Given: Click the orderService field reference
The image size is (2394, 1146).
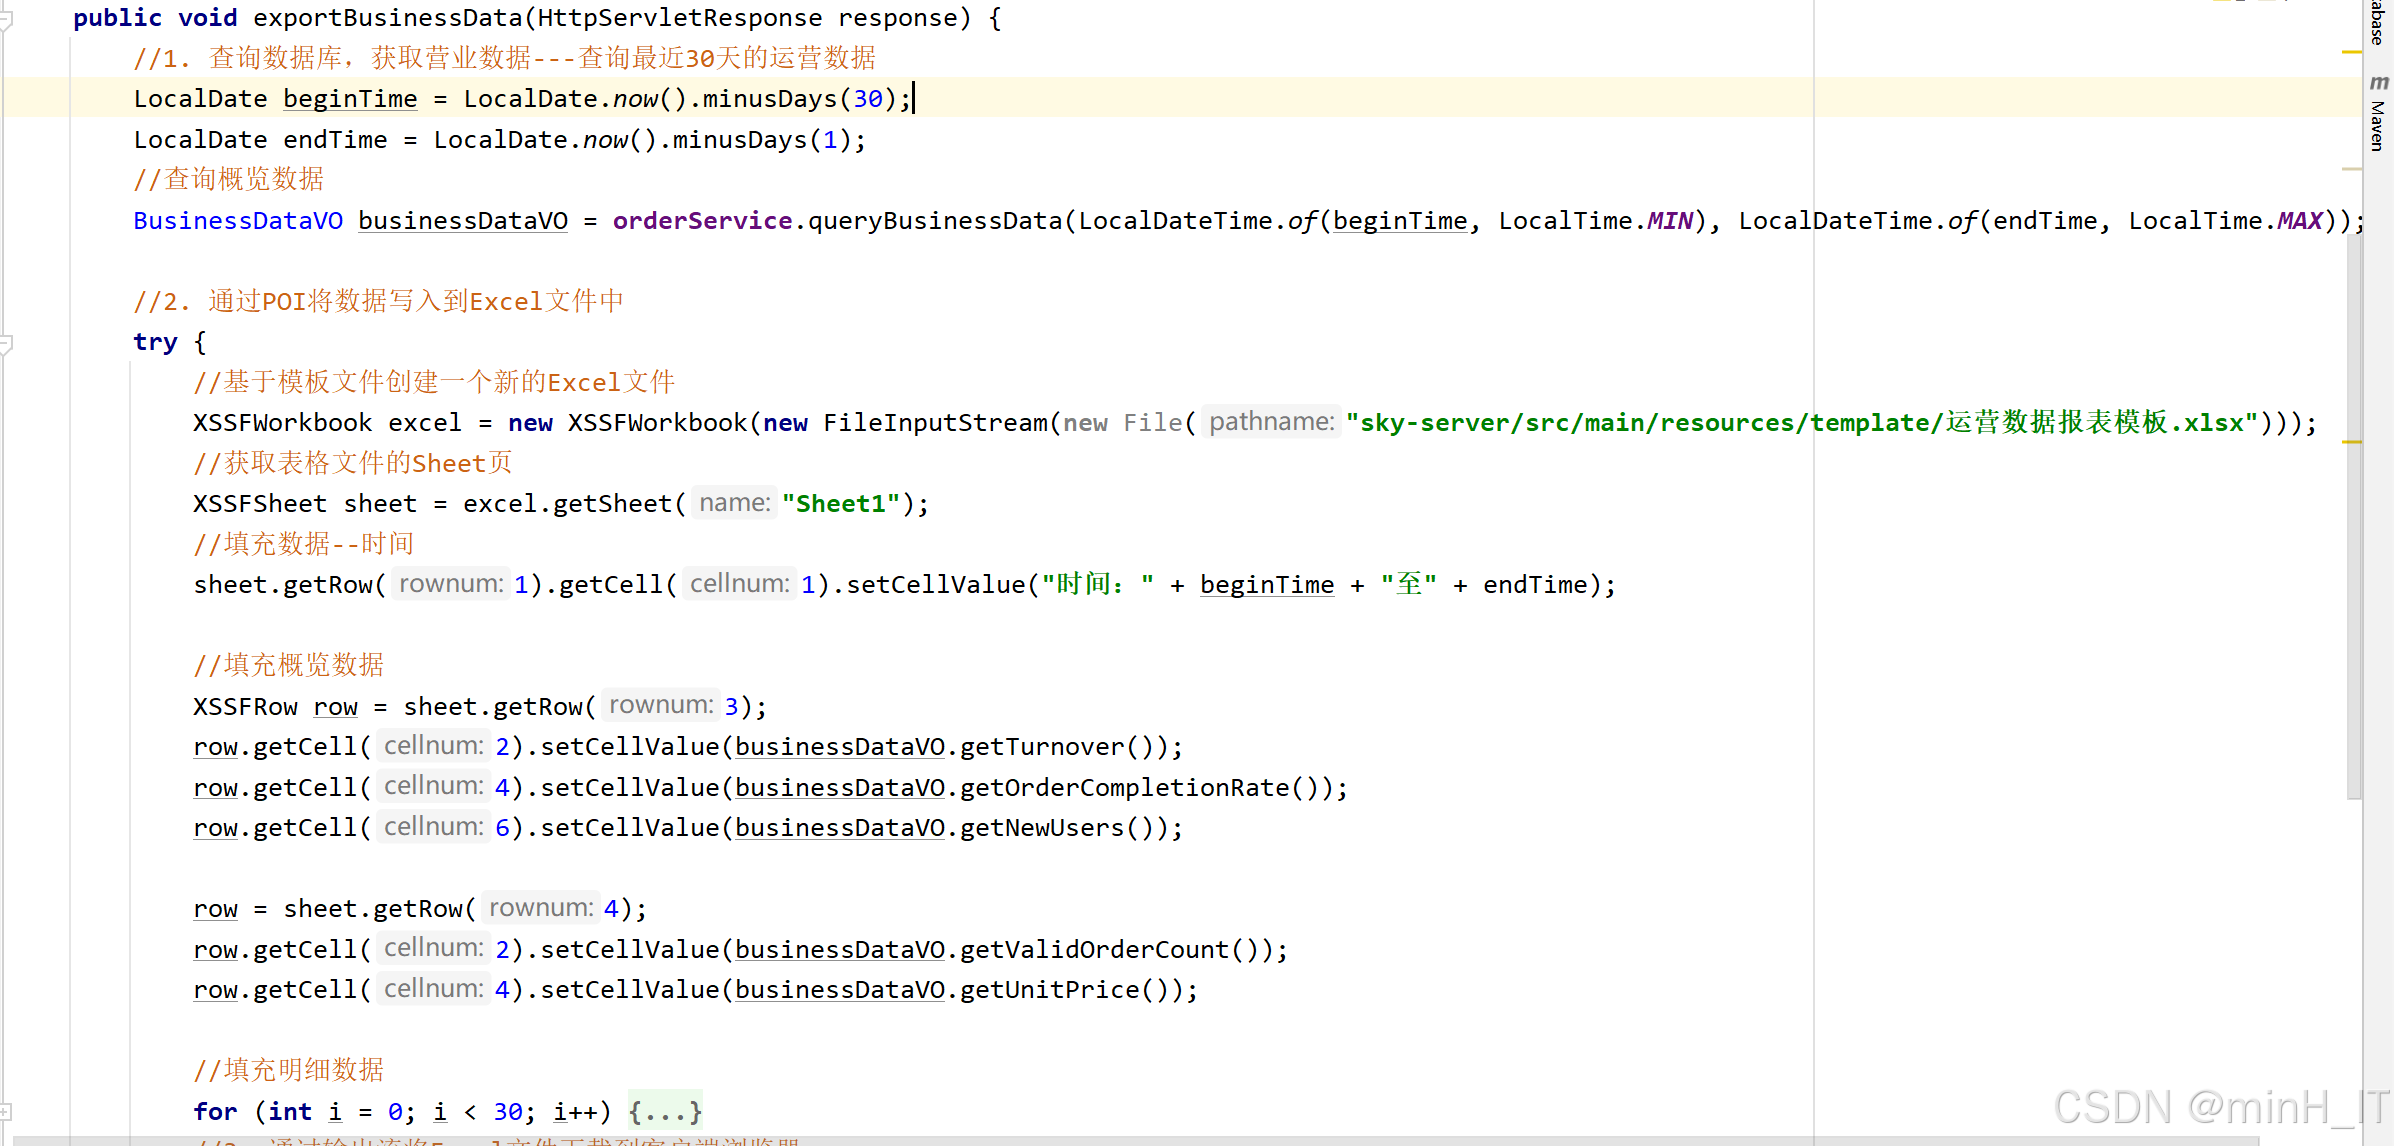Looking at the screenshot, I should pos(702,220).
